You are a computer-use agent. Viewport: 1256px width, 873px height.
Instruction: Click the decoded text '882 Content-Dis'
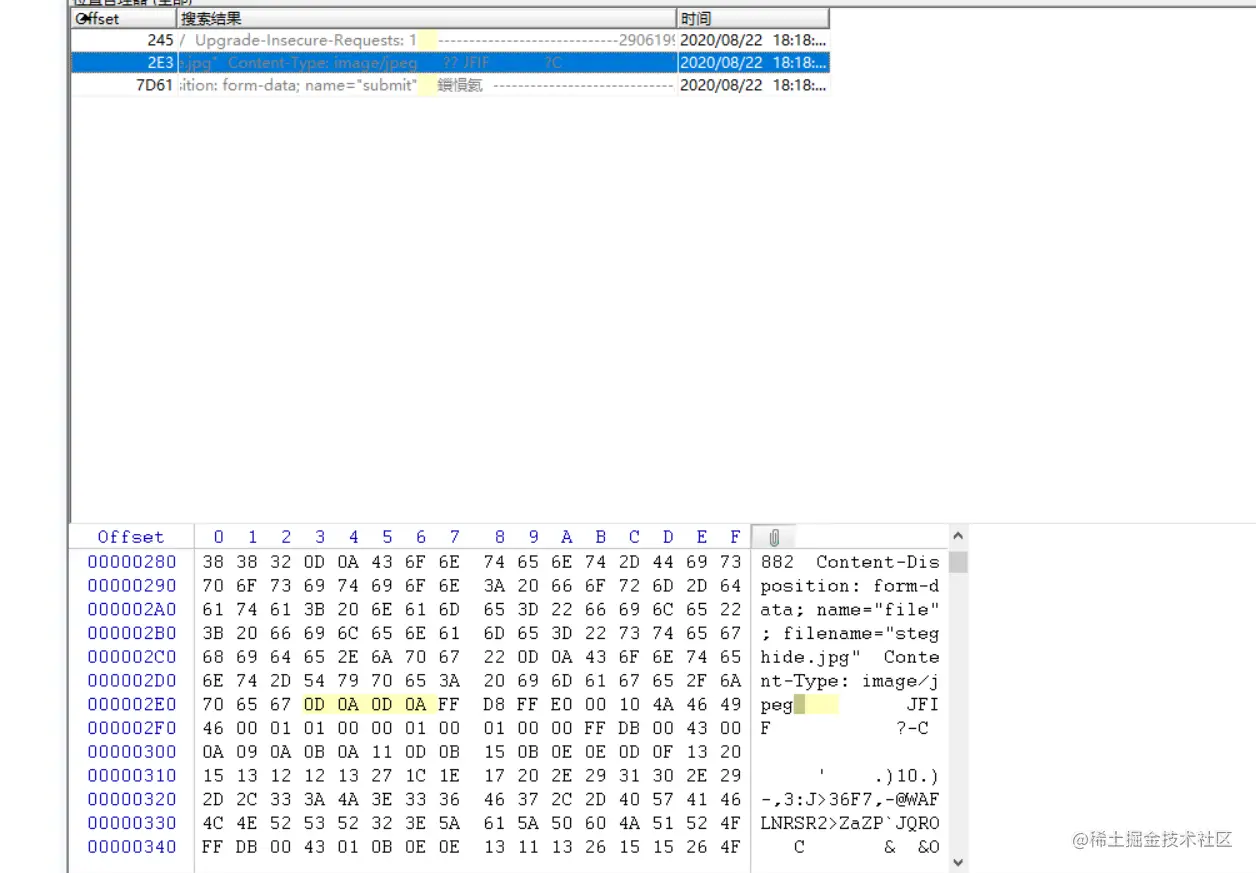point(850,562)
